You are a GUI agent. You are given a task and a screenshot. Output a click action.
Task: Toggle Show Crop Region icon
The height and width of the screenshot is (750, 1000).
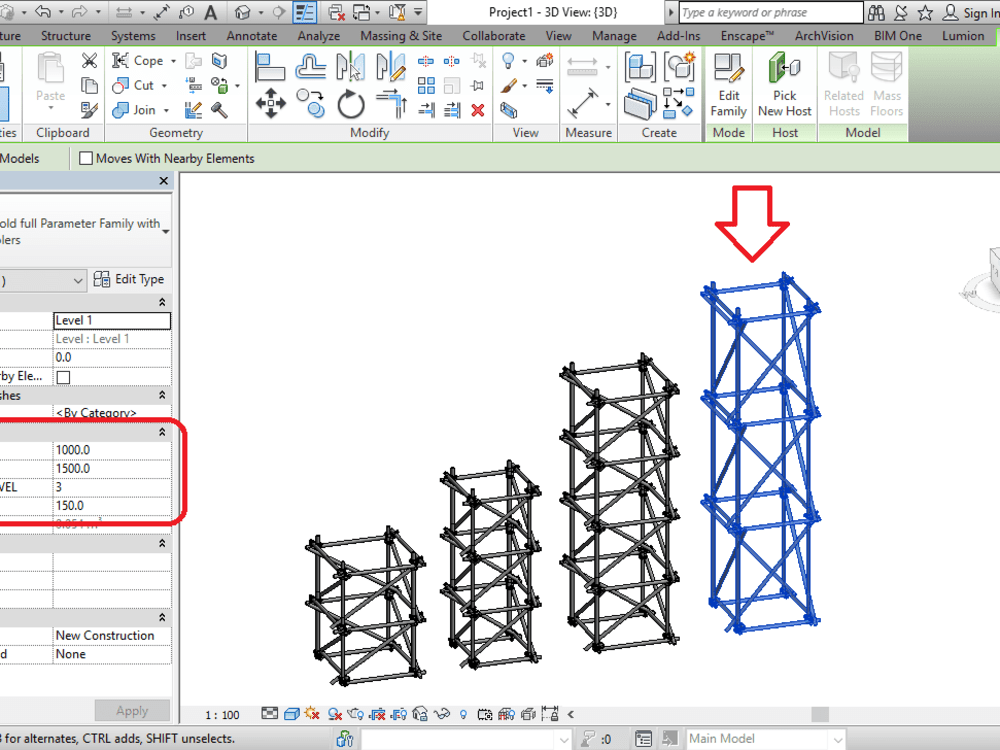click(x=399, y=714)
